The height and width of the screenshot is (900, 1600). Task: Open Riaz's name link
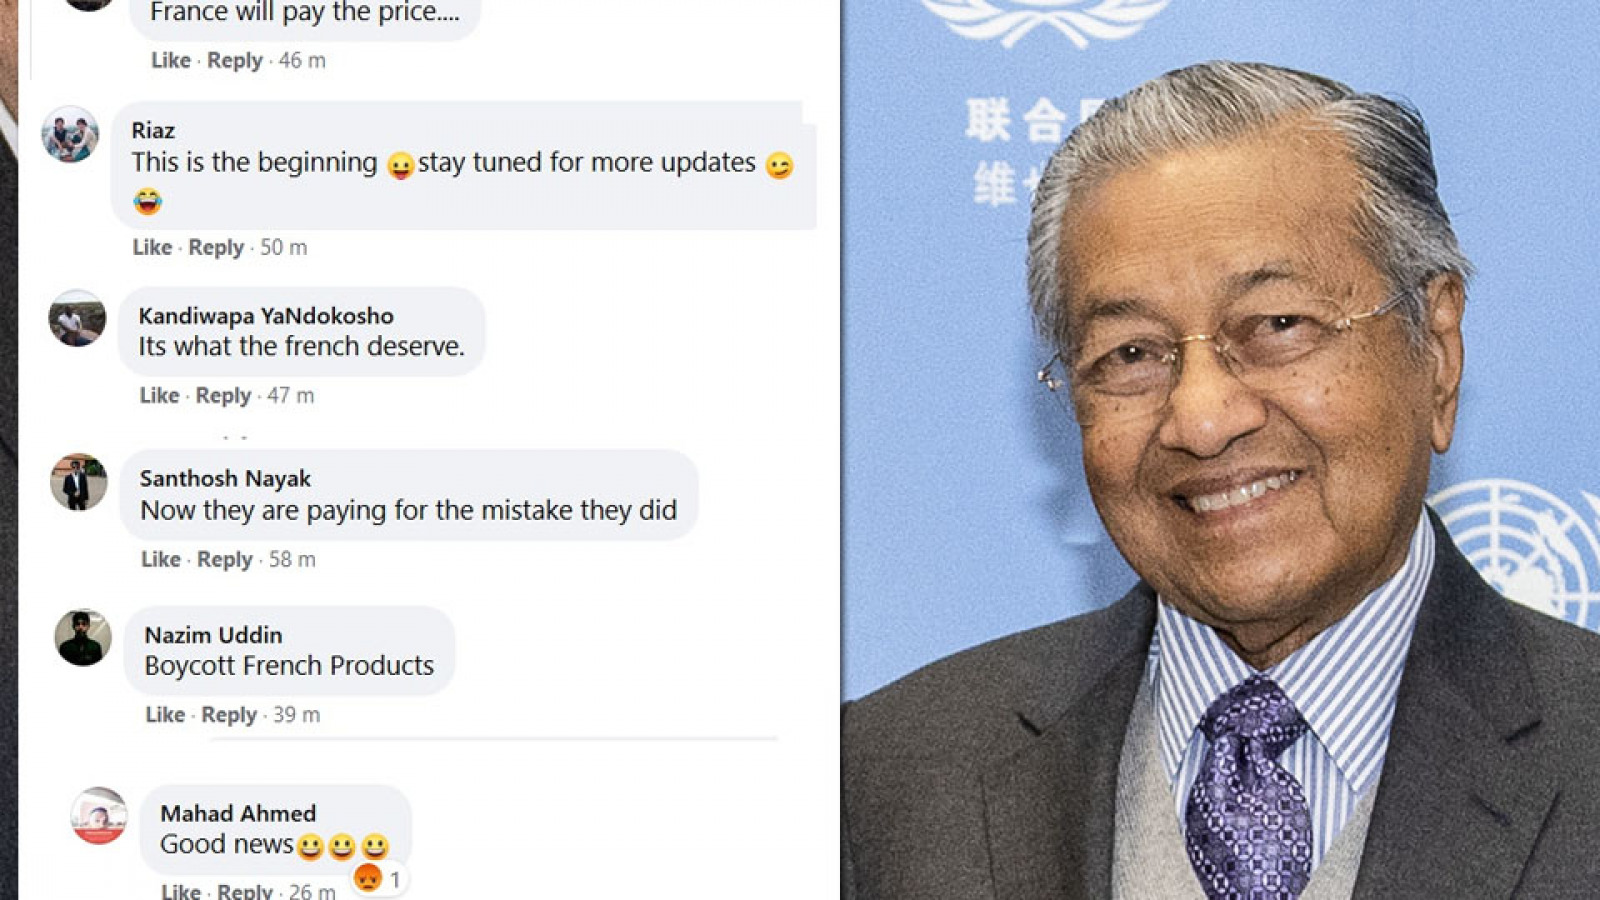coord(153,130)
